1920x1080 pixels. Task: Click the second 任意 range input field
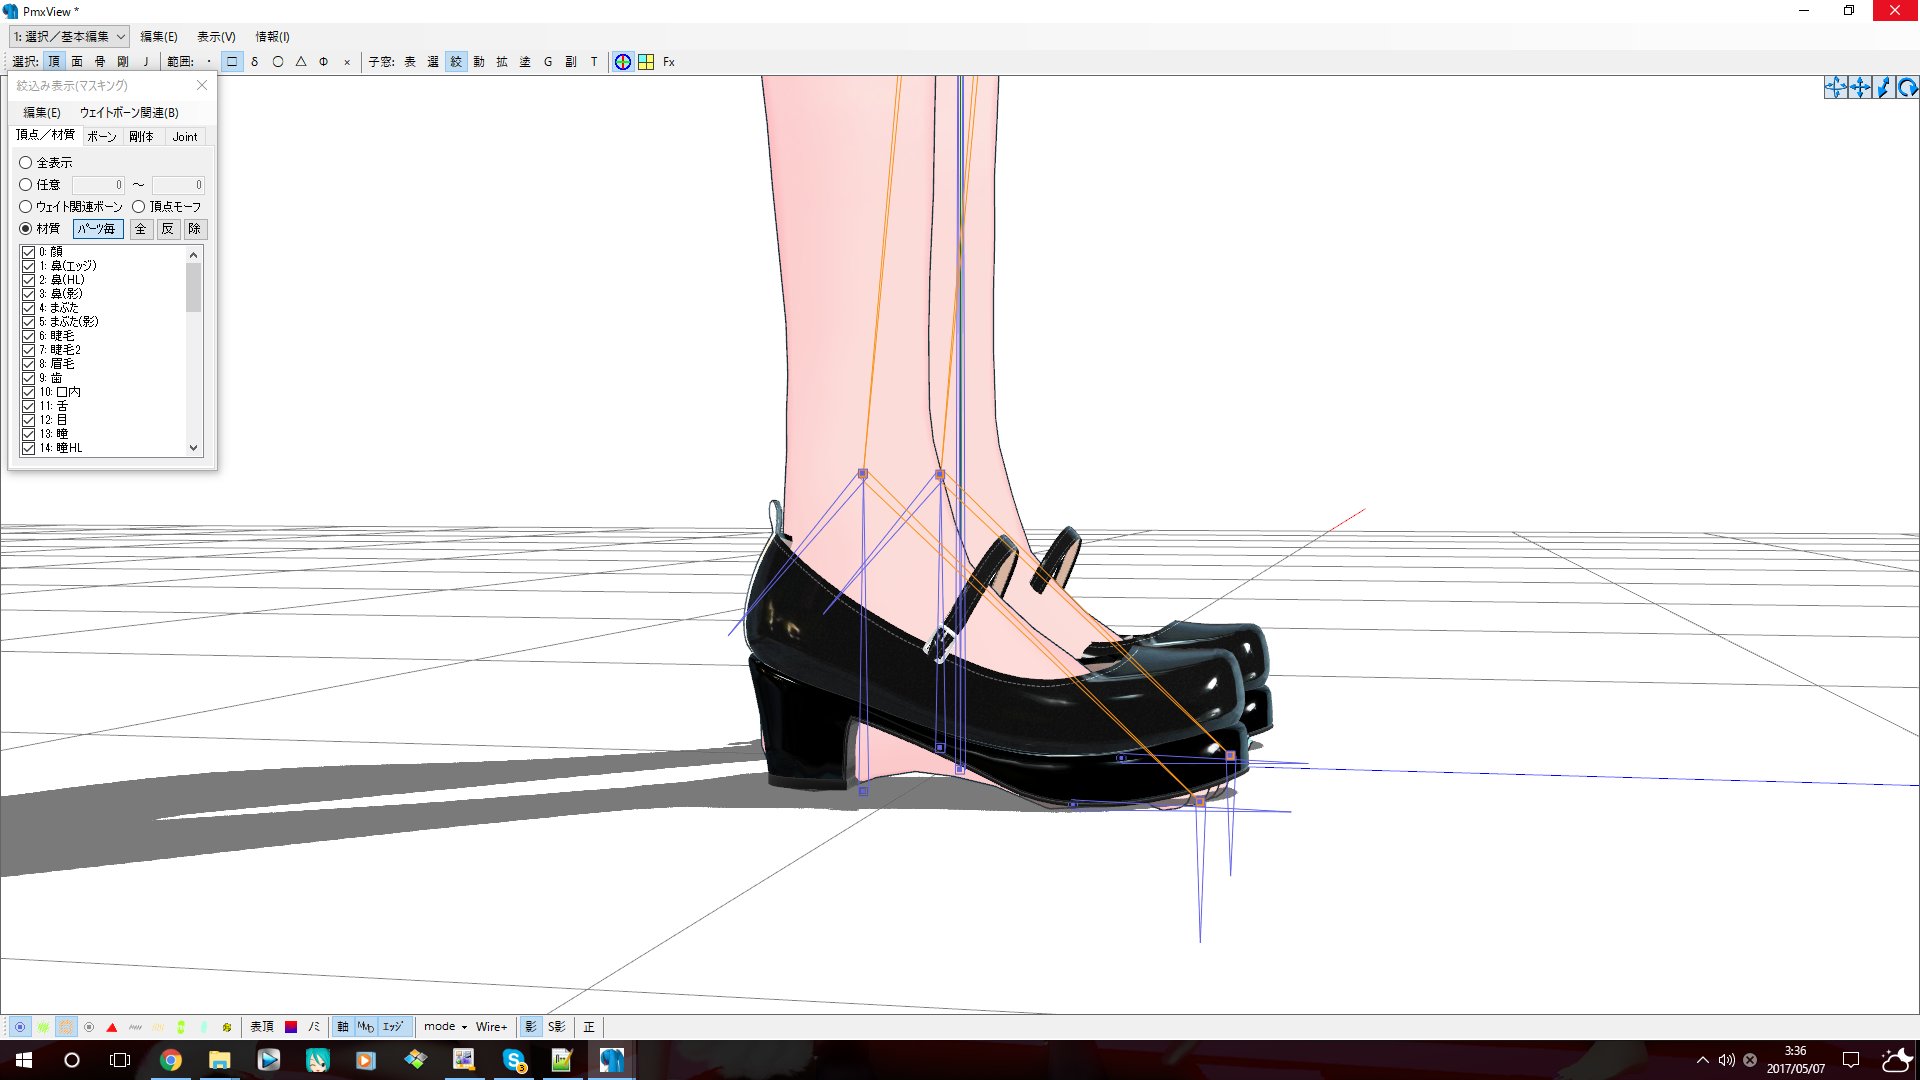tap(178, 185)
